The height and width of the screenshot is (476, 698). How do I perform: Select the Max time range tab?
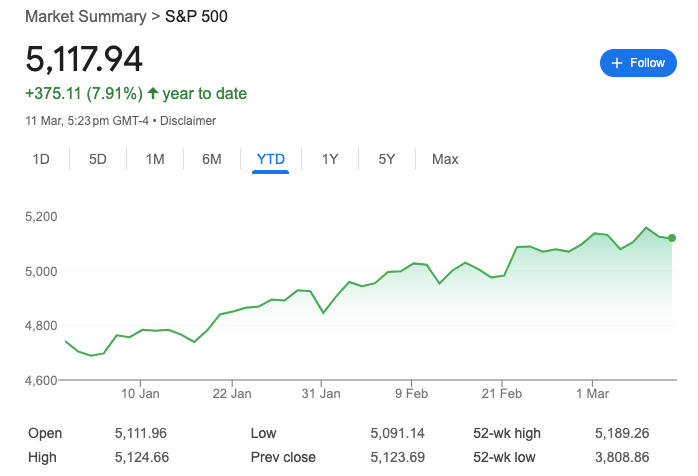(x=445, y=159)
